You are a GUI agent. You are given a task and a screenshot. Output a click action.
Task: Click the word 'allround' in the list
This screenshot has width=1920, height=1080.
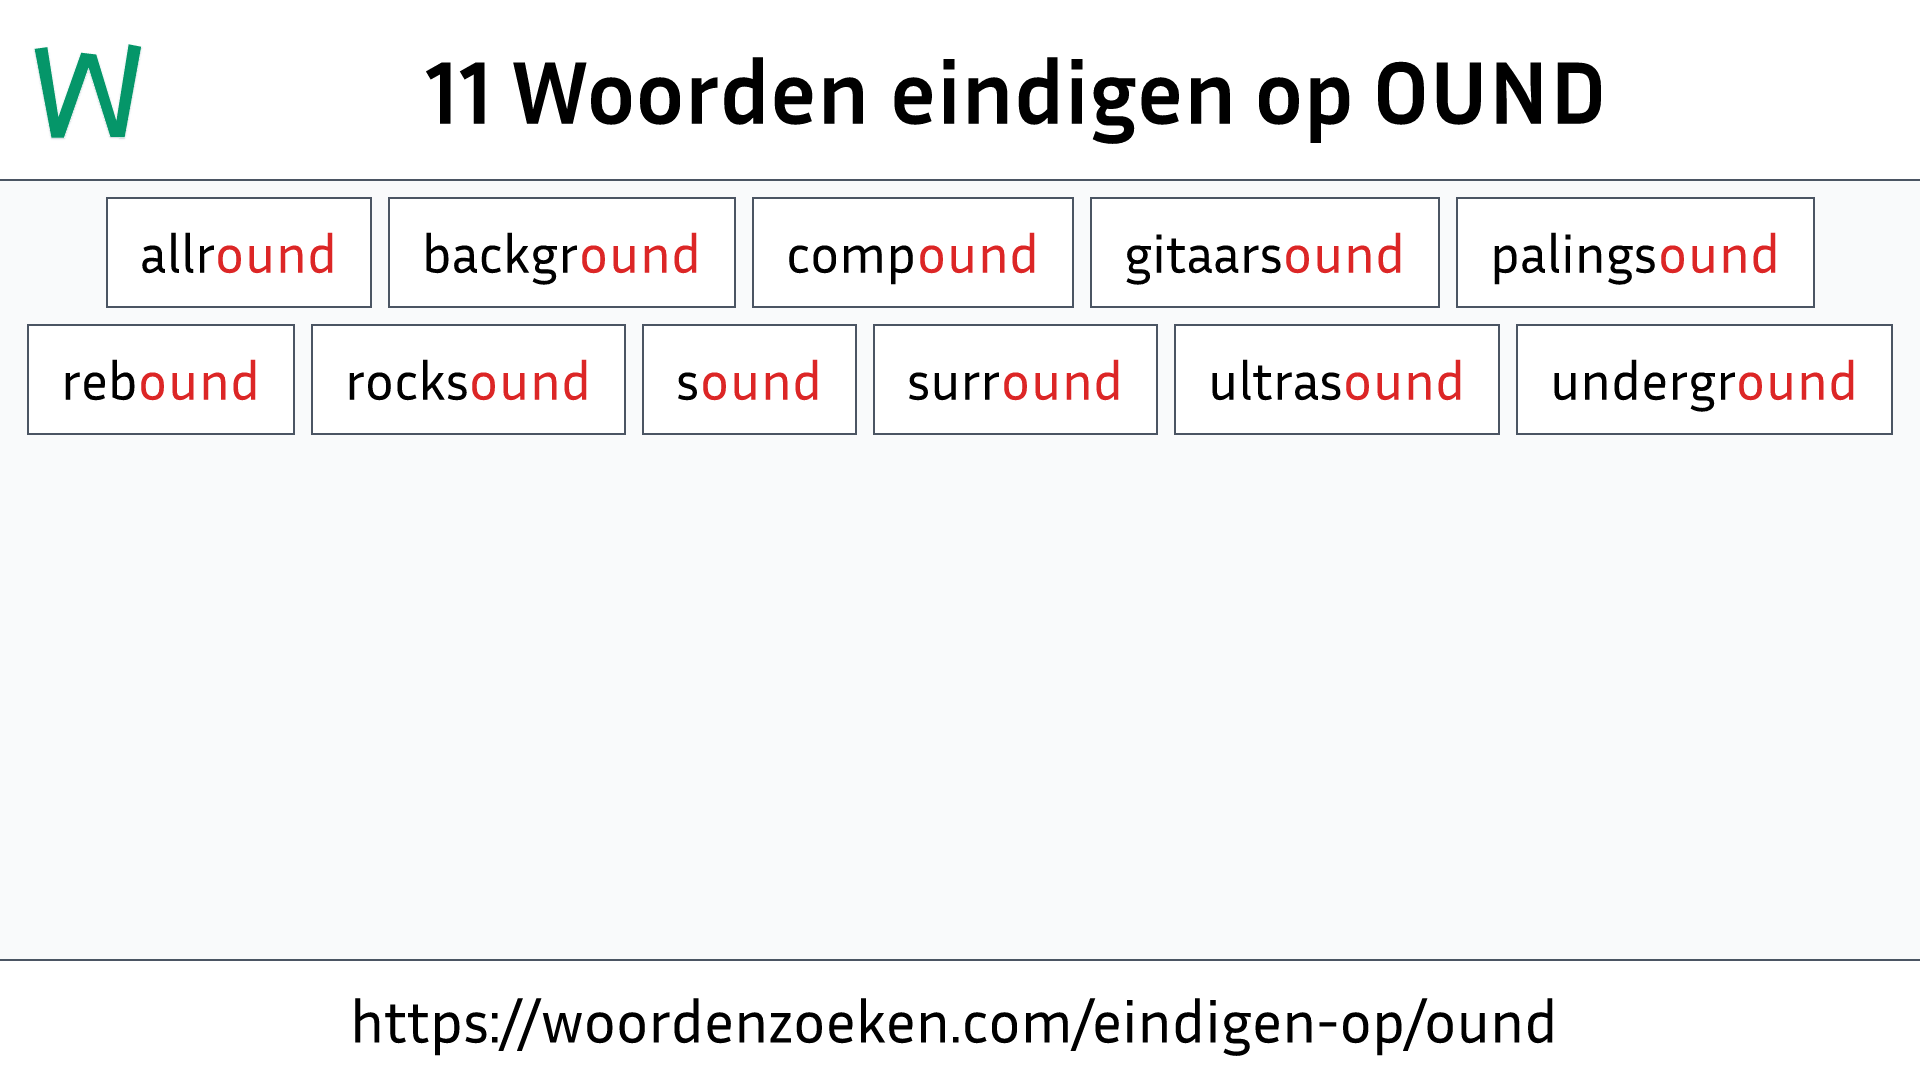[239, 252]
